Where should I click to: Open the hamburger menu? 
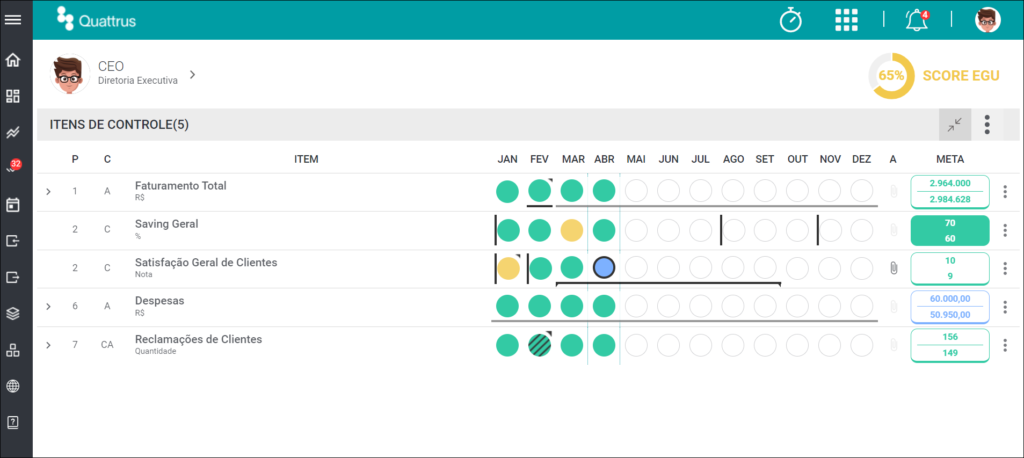(13, 20)
